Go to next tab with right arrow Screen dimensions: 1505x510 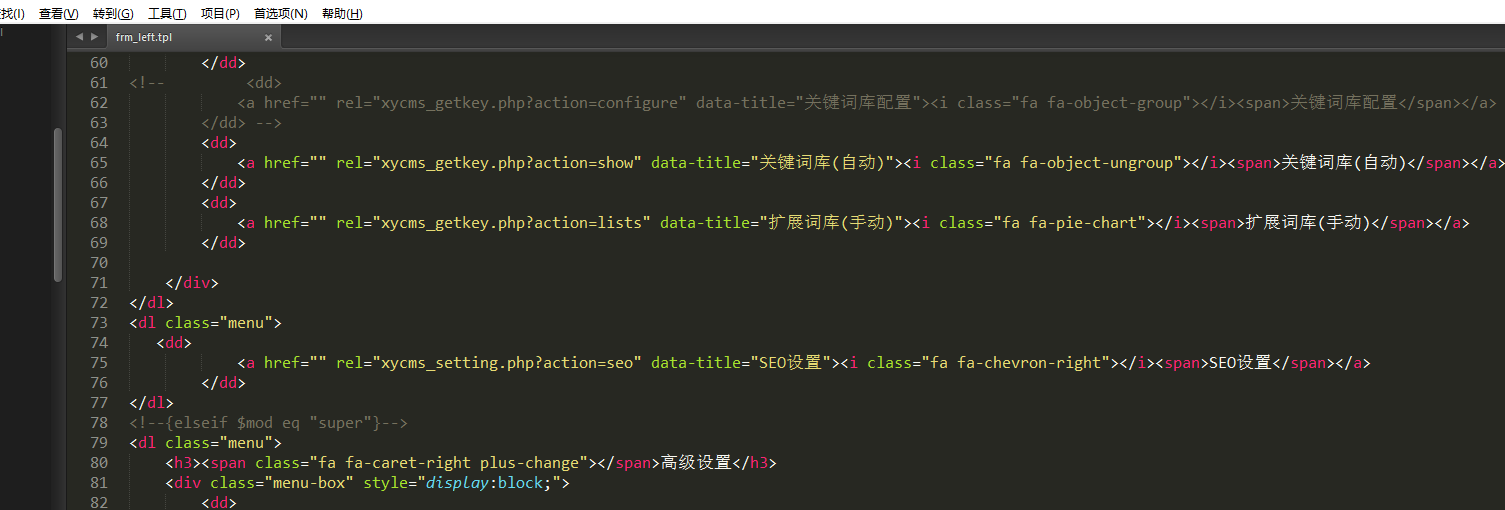[94, 37]
